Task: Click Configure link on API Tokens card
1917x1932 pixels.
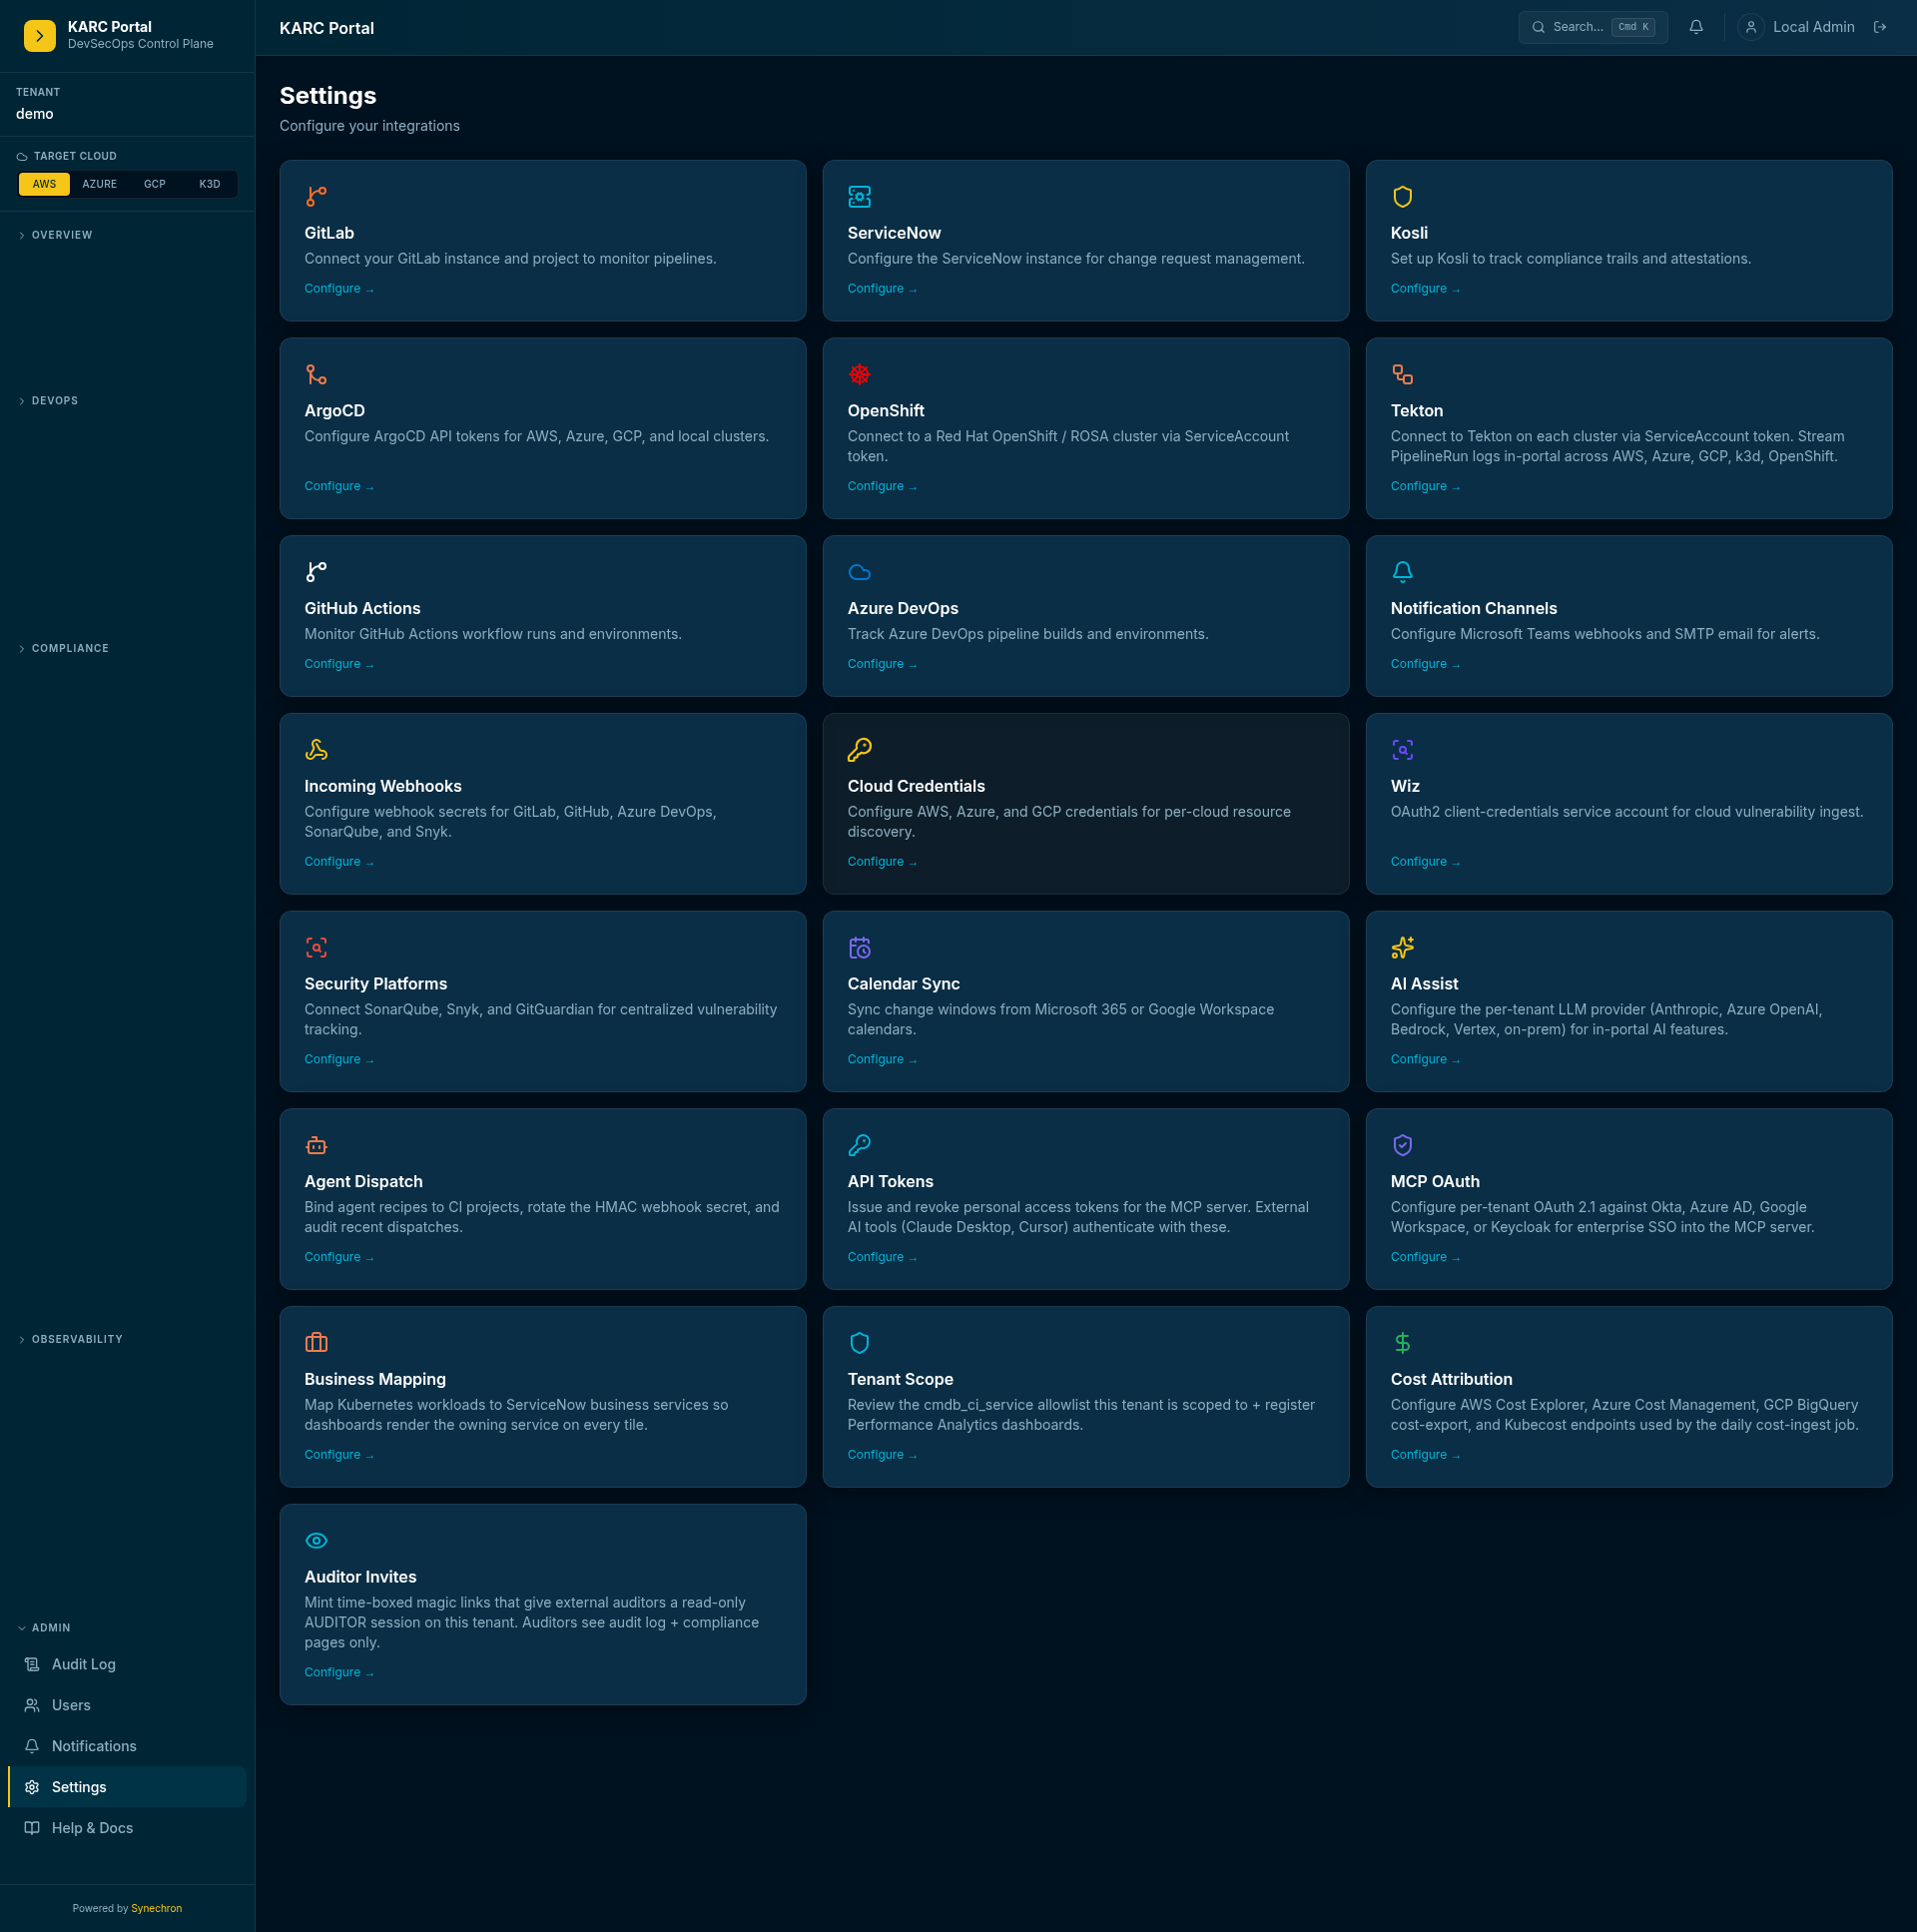Action: point(882,1258)
